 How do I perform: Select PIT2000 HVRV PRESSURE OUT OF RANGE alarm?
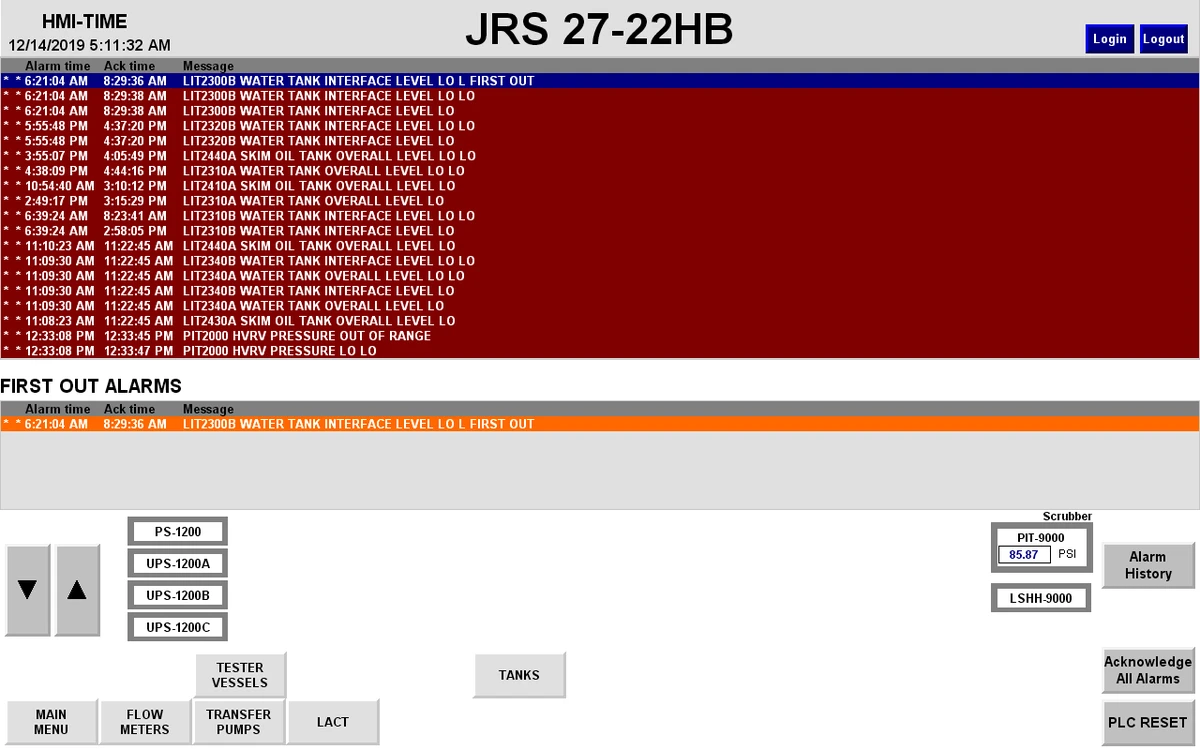point(600,336)
